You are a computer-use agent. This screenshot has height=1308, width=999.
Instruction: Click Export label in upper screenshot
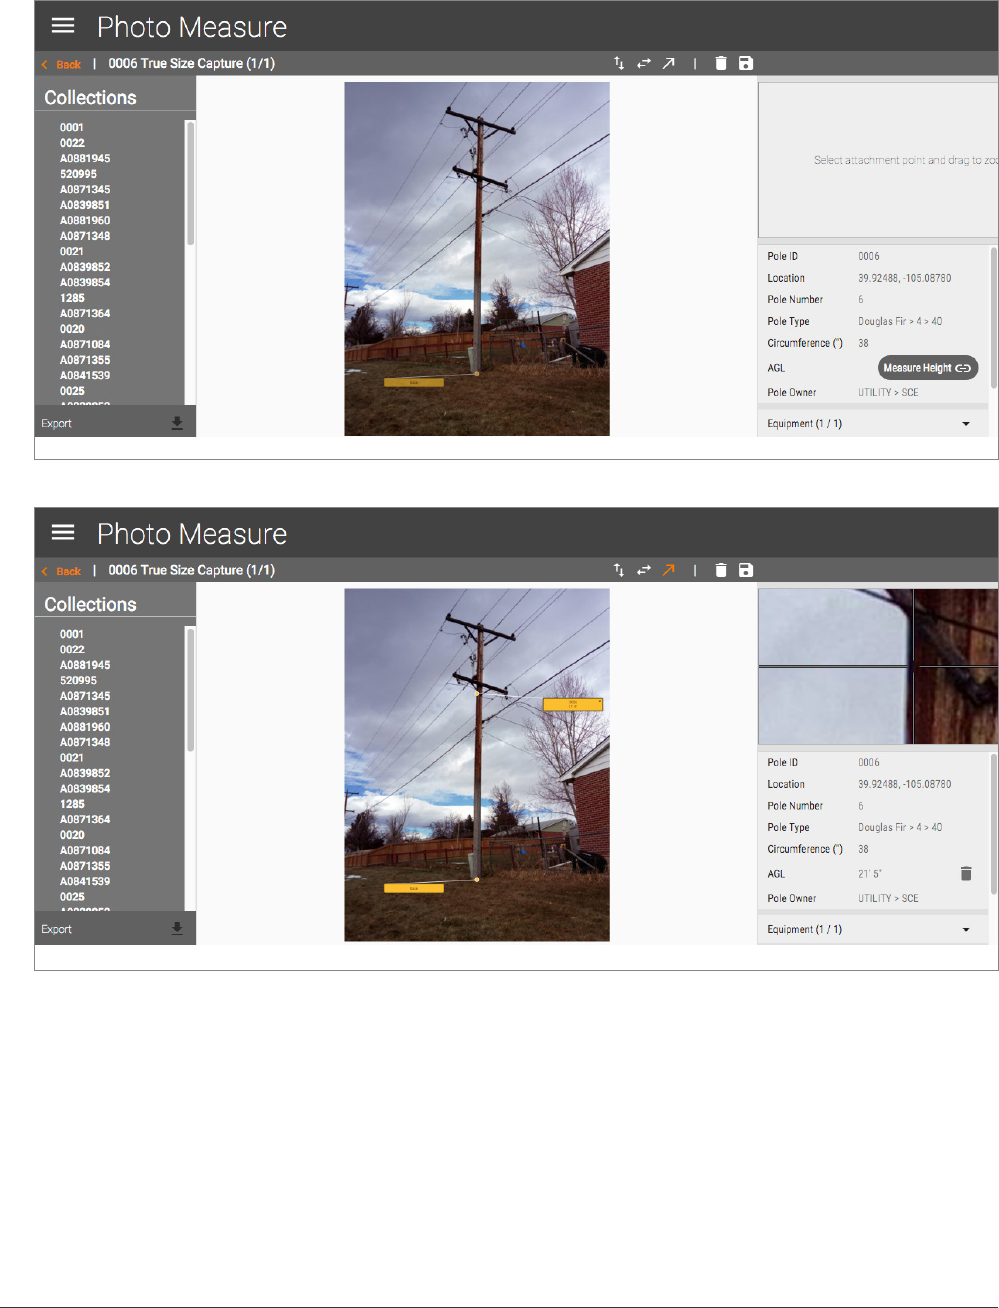[x=56, y=424]
